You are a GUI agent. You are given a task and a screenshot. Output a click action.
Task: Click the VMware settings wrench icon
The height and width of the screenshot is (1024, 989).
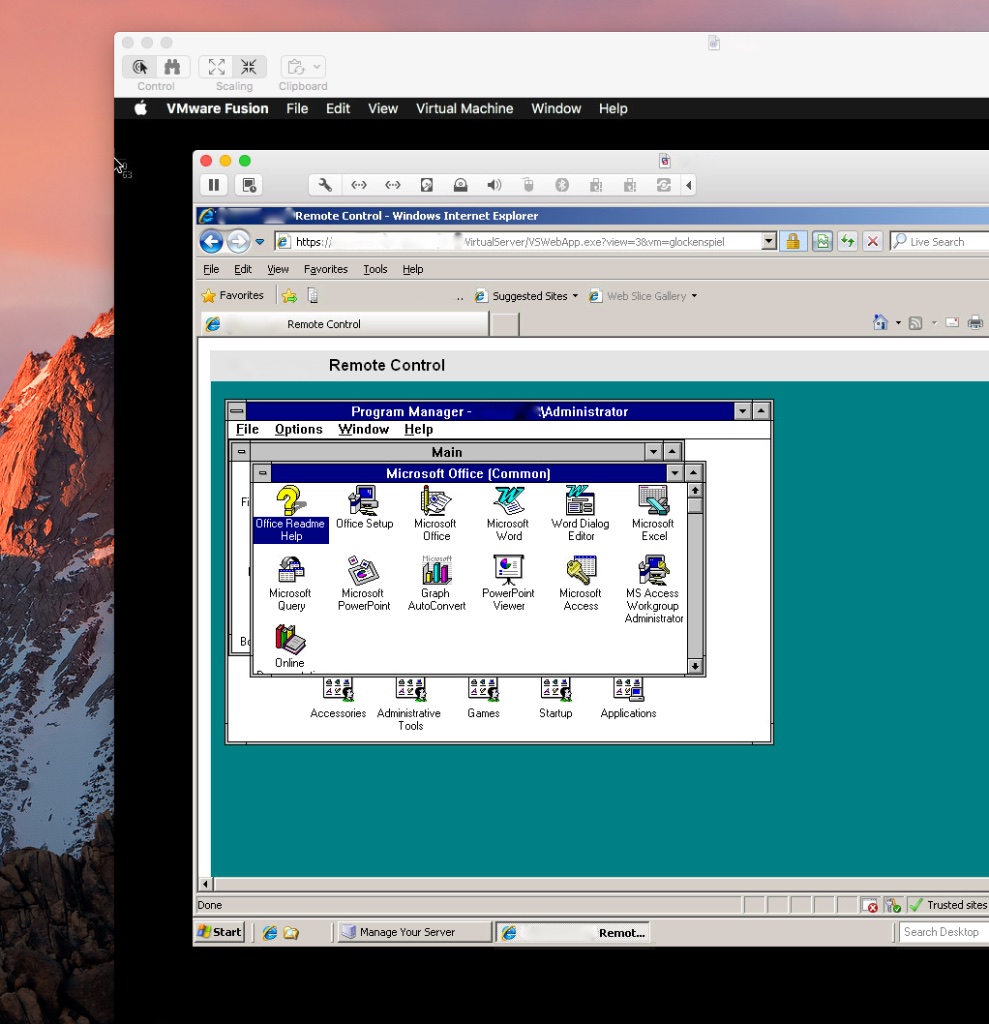[x=325, y=185]
